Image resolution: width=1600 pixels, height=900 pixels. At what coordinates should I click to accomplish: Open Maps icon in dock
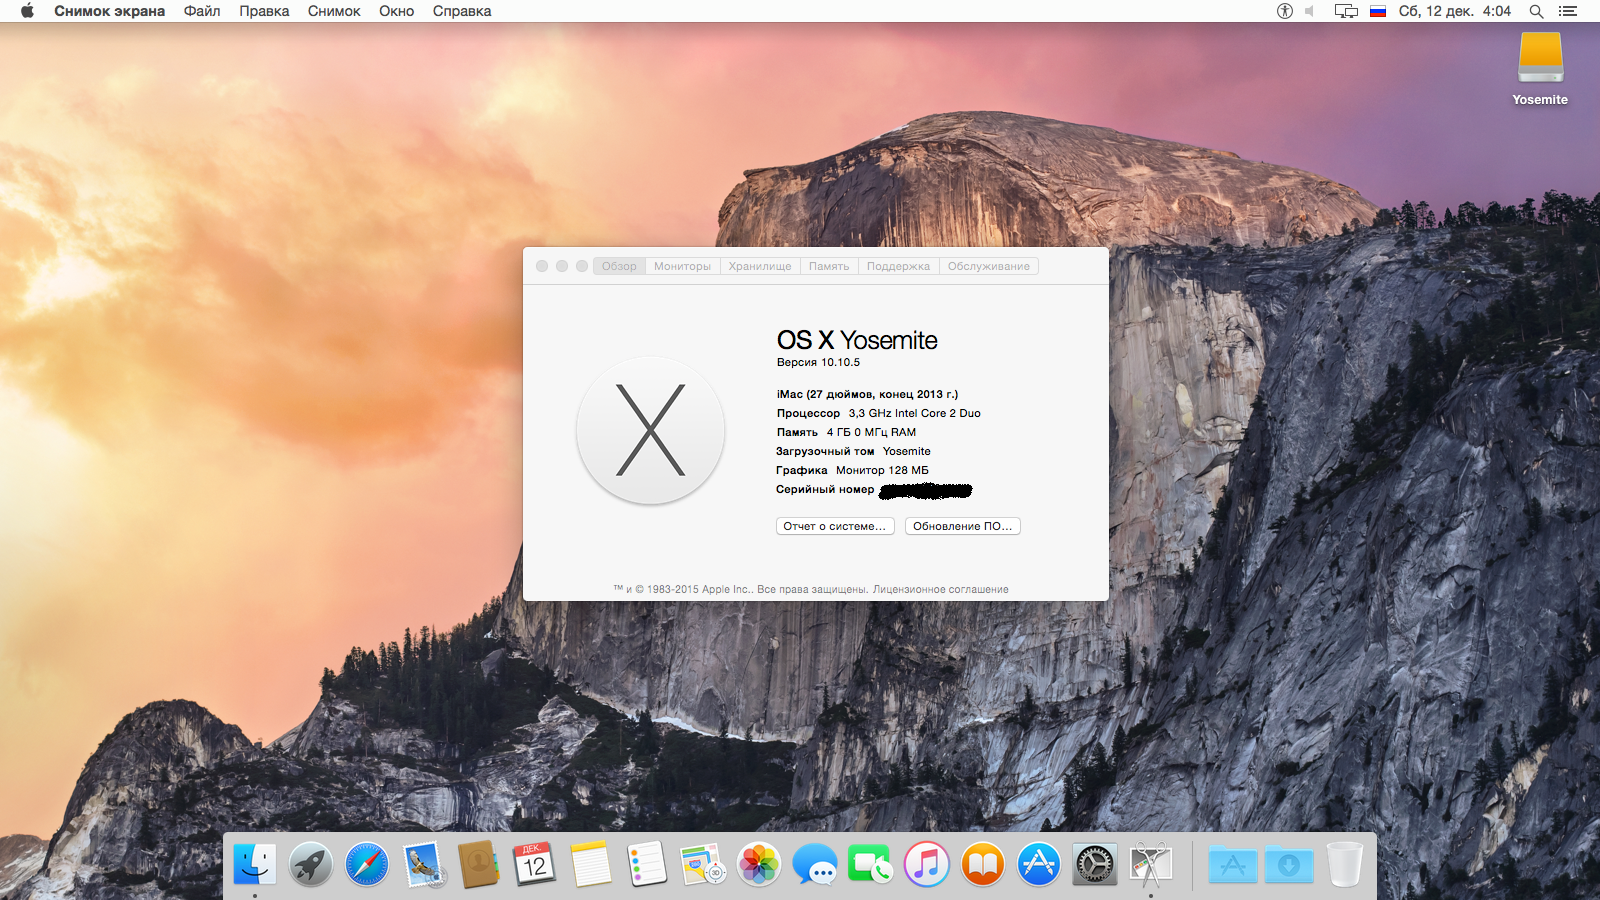703,864
